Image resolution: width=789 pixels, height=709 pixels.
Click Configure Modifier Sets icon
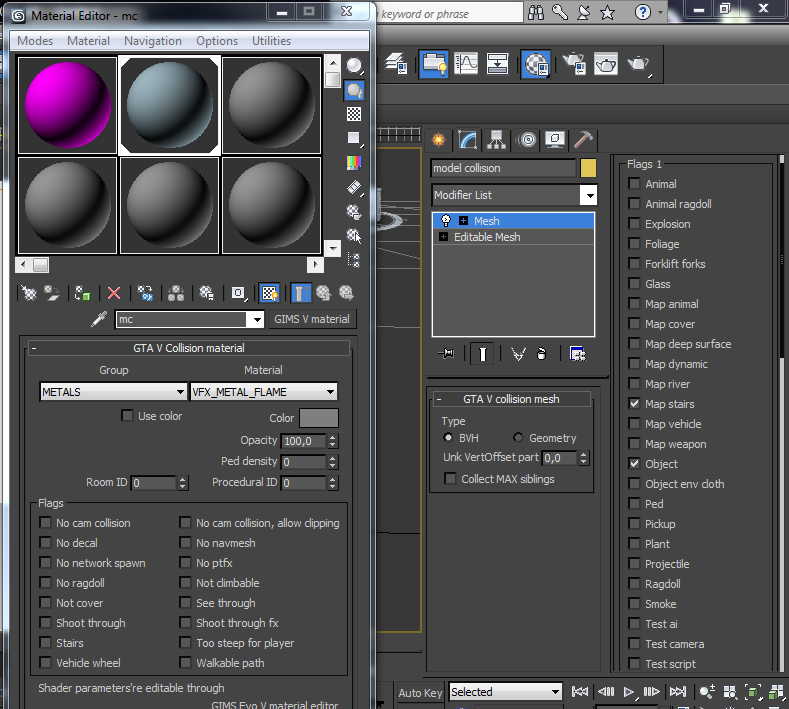click(578, 354)
